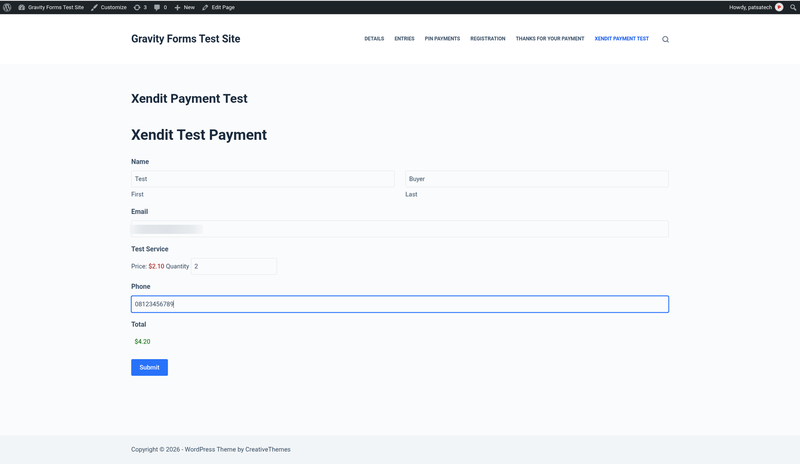
Task: Open the WordPress logo menu
Action: pyautogui.click(x=7, y=7)
